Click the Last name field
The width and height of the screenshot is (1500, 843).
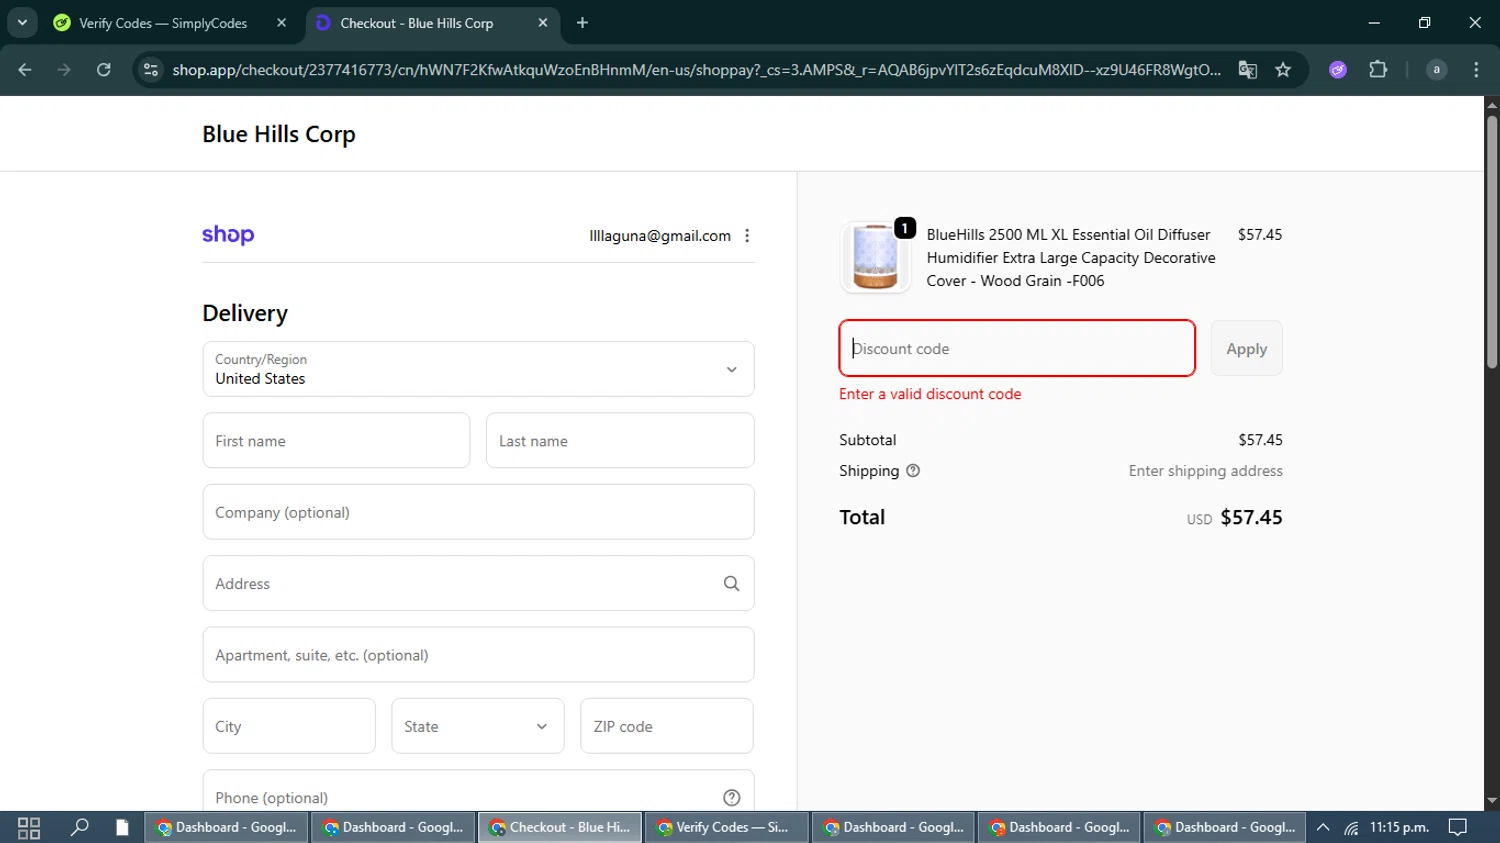(620, 440)
